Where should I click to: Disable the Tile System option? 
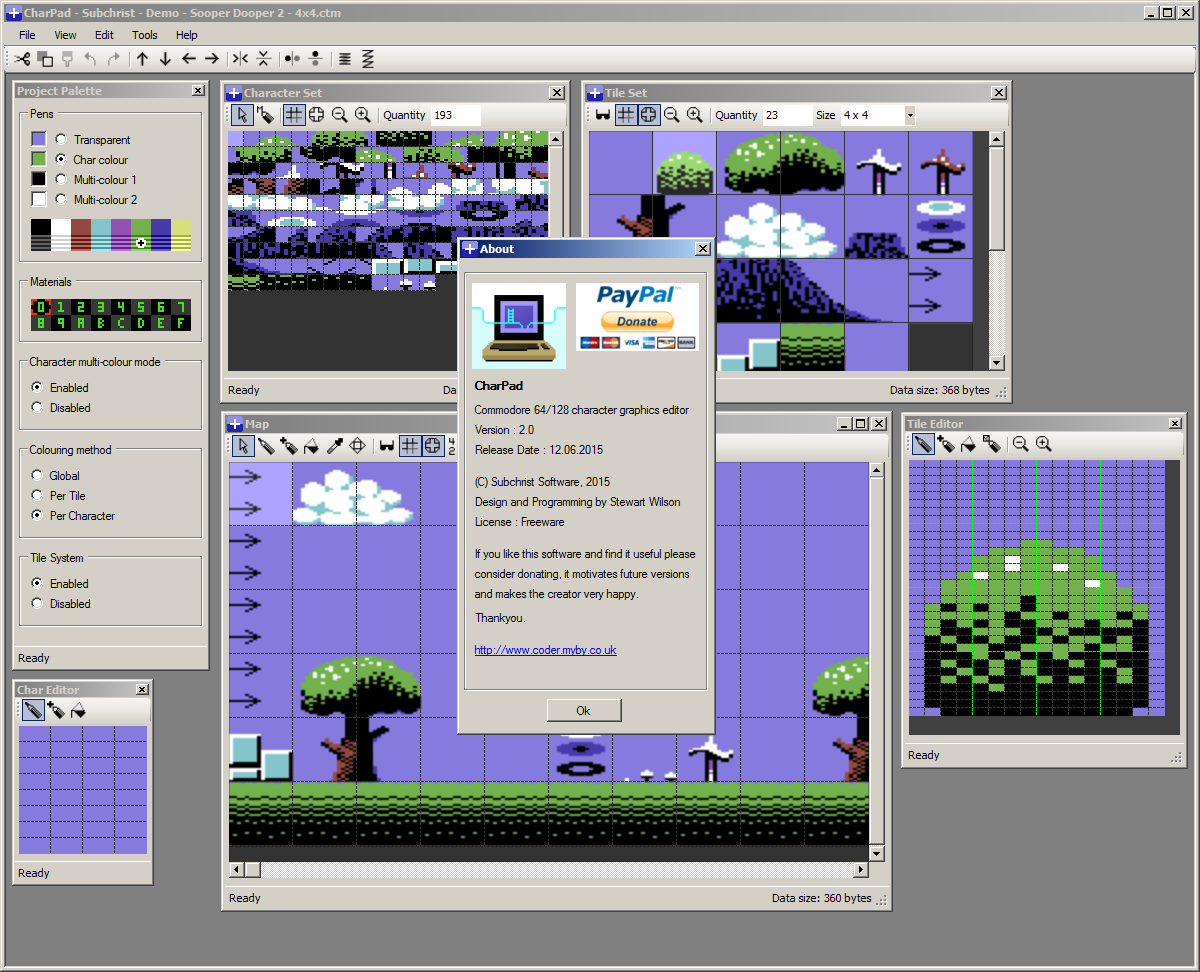pos(37,603)
